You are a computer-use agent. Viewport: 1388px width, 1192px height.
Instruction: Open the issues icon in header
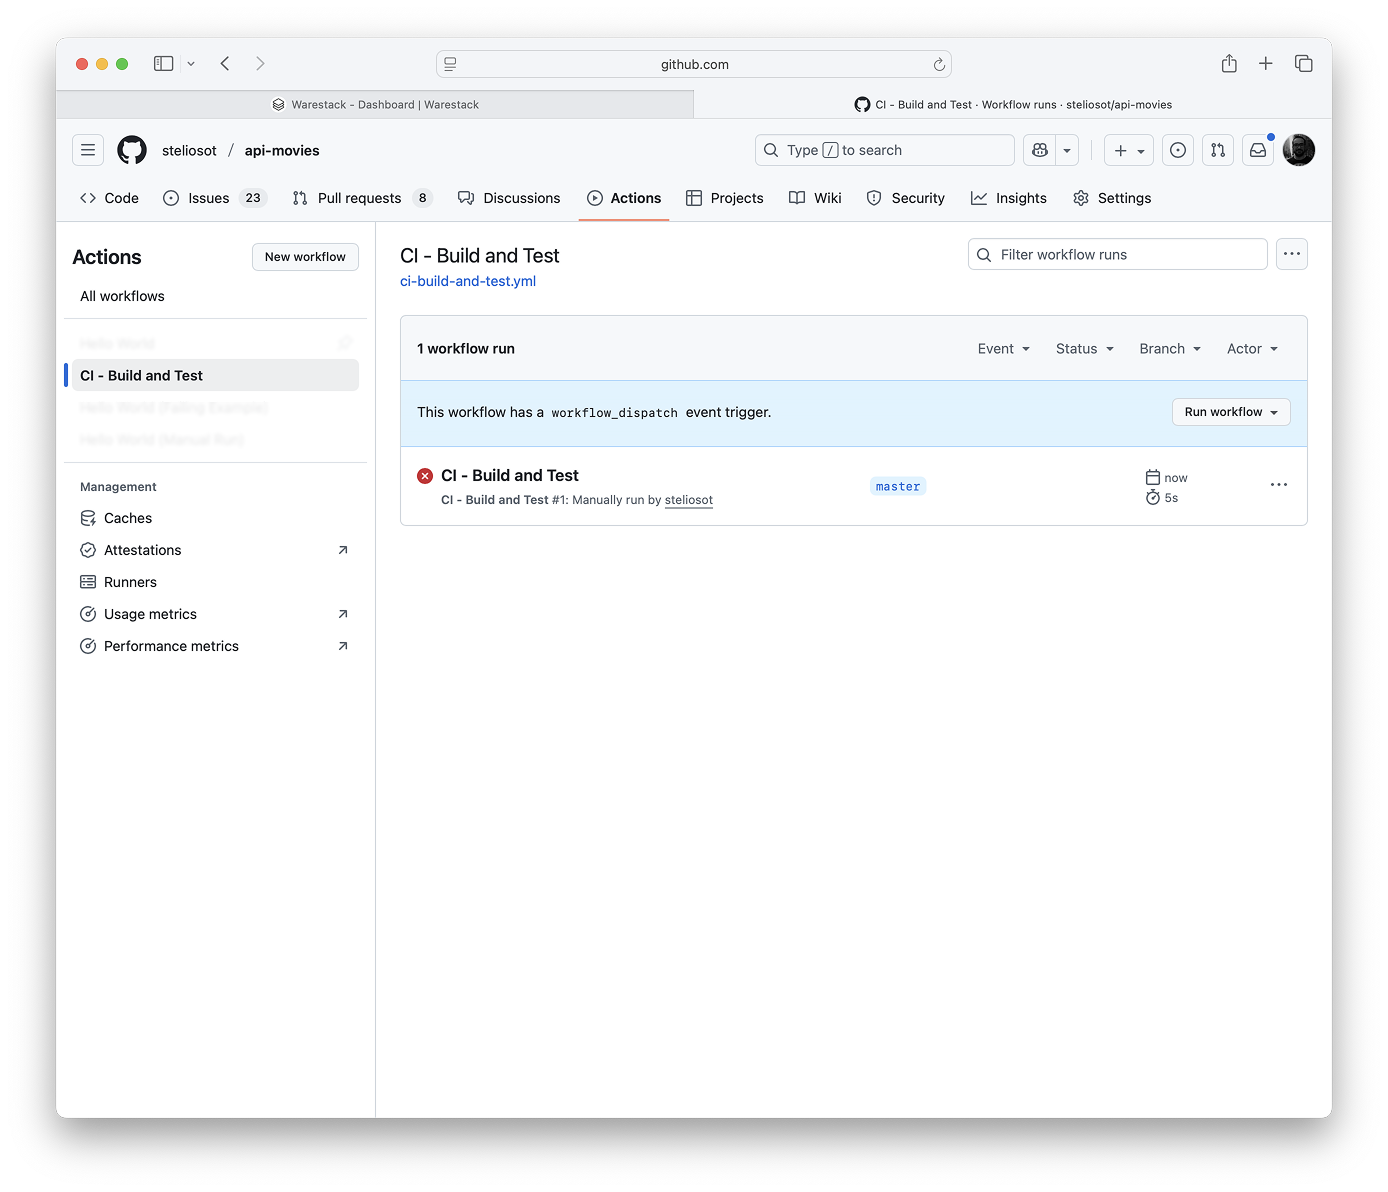(x=1178, y=150)
